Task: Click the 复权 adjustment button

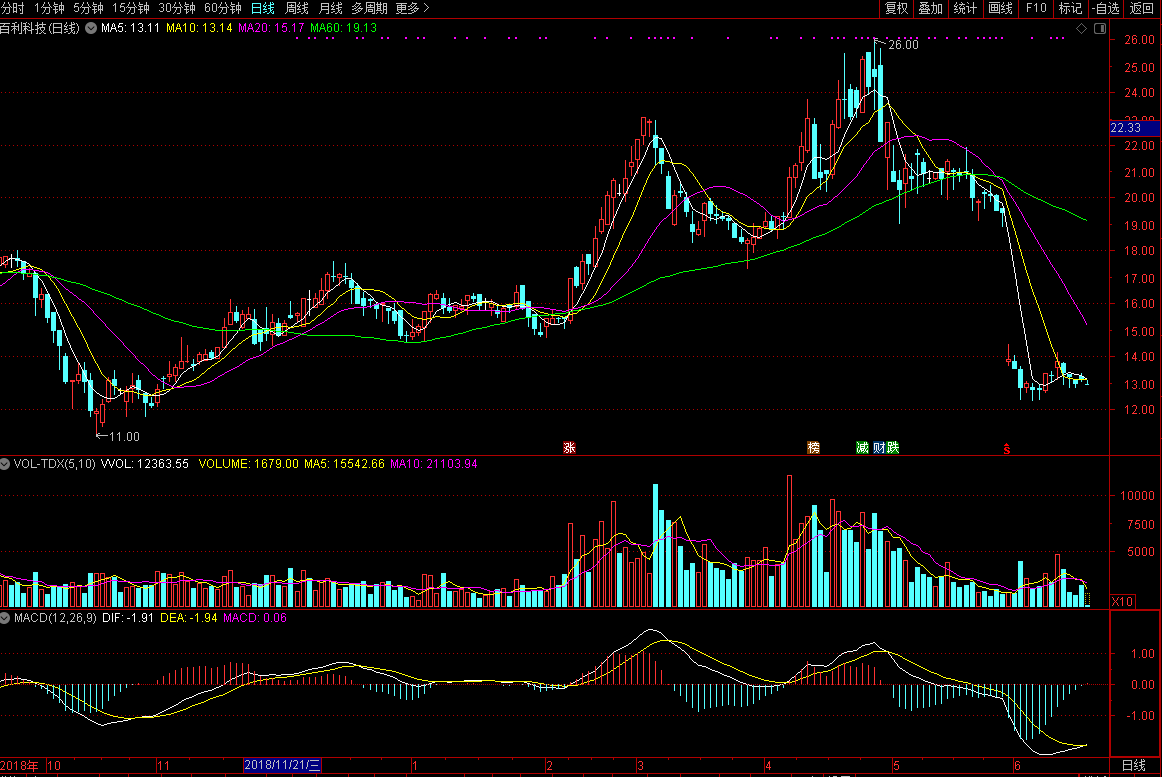Action: pos(896,8)
